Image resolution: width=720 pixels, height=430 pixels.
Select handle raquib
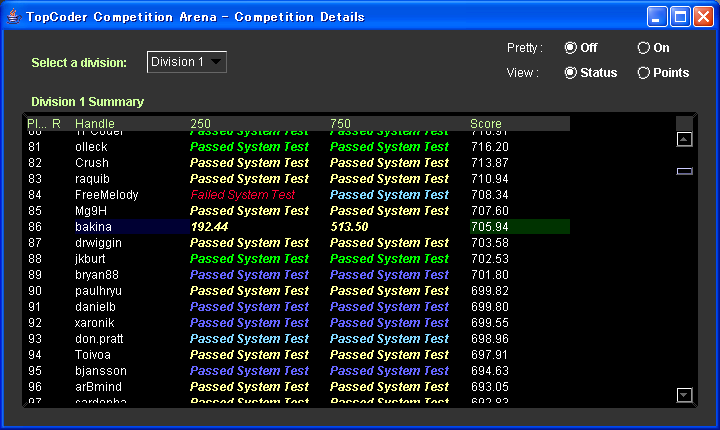tap(92, 179)
